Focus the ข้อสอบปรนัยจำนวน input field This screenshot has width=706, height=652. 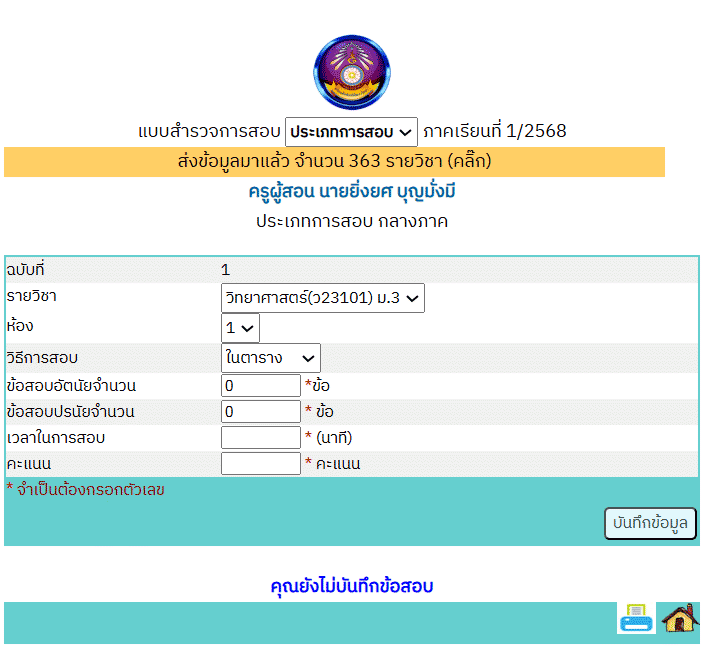click(x=260, y=412)
